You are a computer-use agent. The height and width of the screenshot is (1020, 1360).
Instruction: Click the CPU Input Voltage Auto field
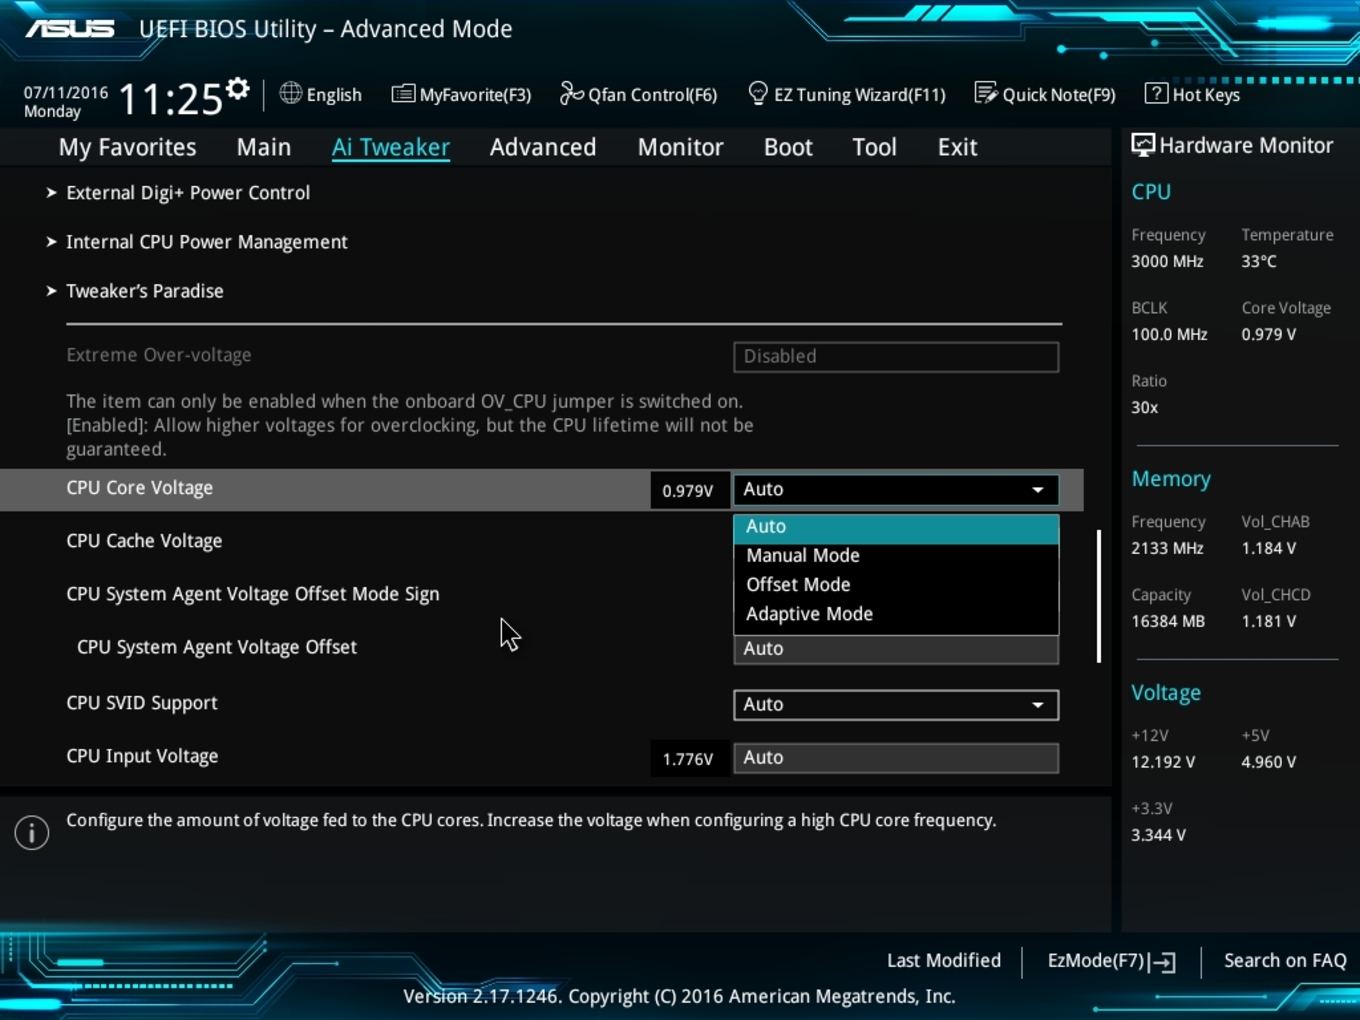point(896,758)
